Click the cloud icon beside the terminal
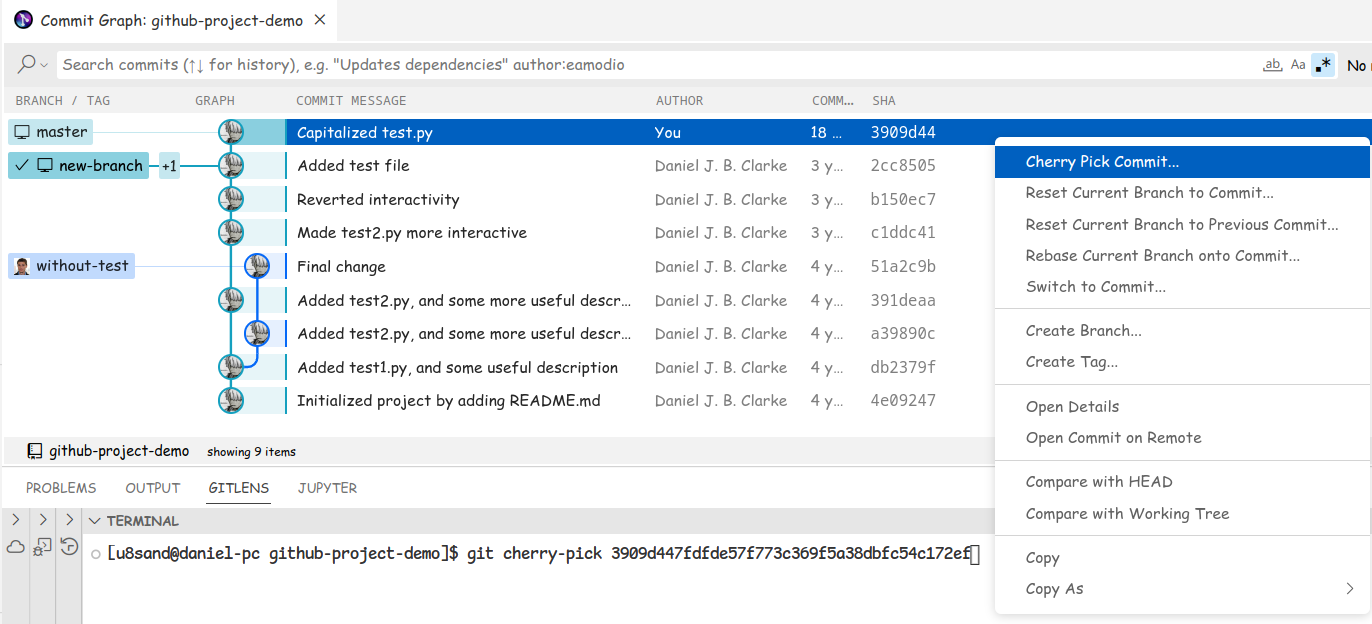This screenshot has width=1372, height=624. point(15,547)
